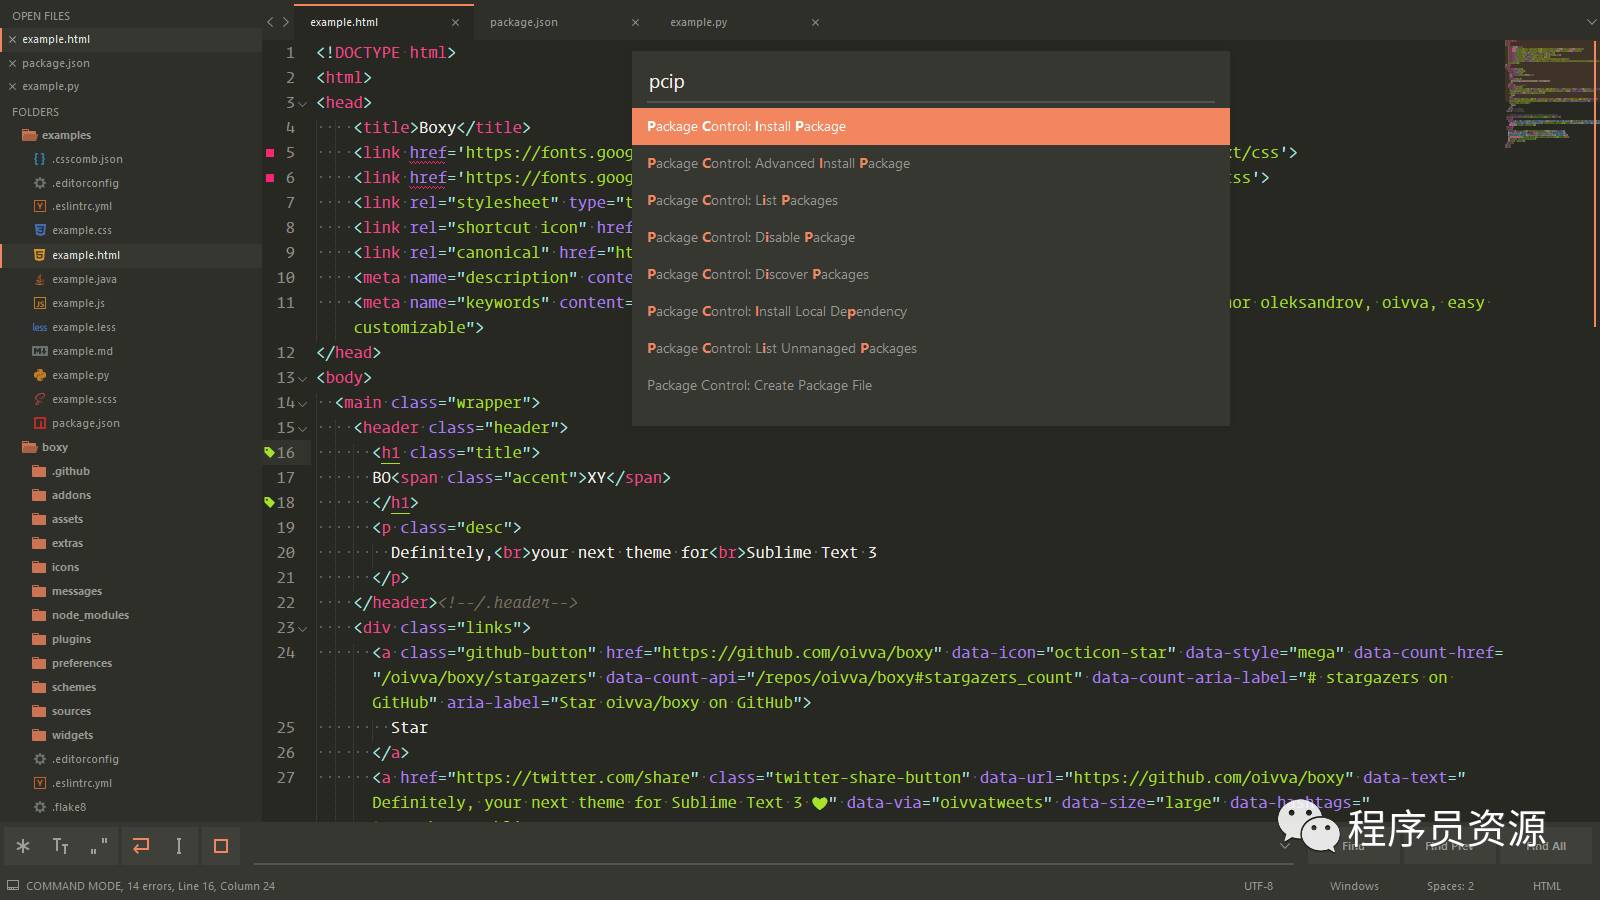Expand the .github folder
Viewport: 1600px width, 900px height.
[x=40, y=471]
